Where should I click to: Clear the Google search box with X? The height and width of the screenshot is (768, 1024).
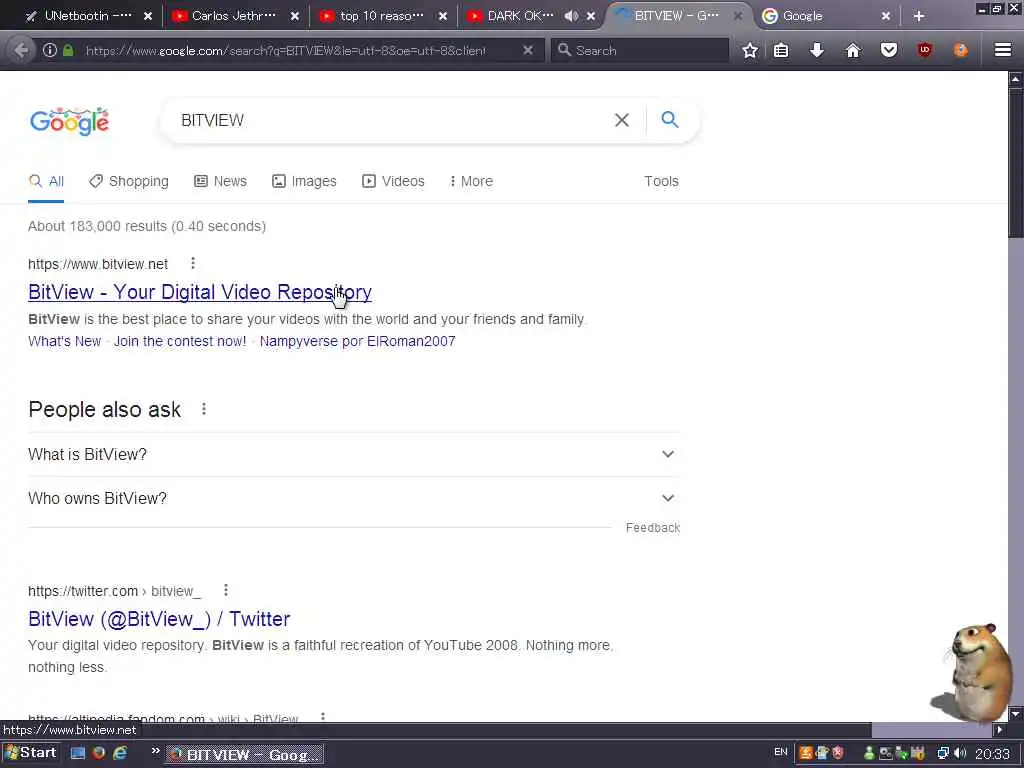point(622,120)
